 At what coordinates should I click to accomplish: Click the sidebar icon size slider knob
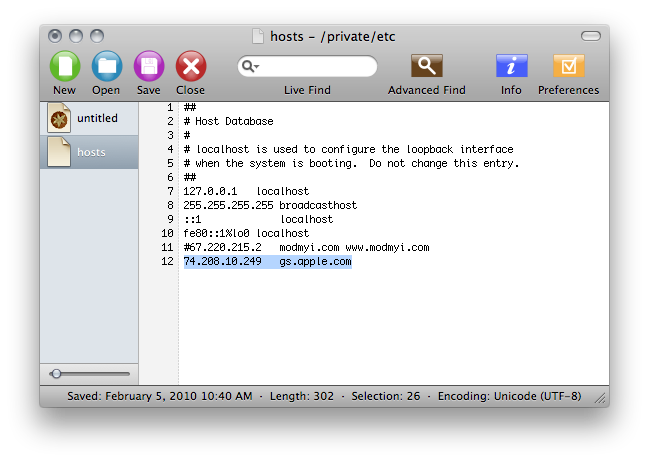tap(56, 374)
